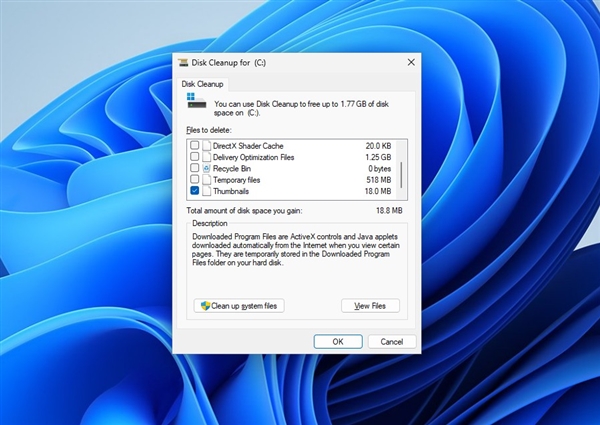The width and height of the screenshot is (600, 425).
Task: Click the Disk Cleanup for (C:) title text
Action: click(x=229, y=62)
